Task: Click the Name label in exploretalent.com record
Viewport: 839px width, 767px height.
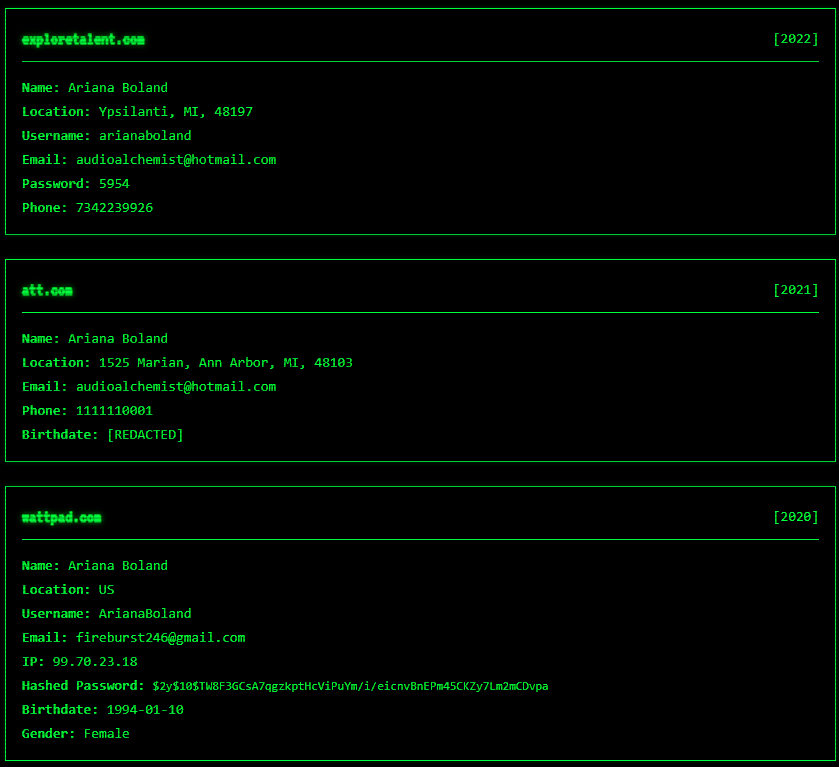Action: point(40,88)
